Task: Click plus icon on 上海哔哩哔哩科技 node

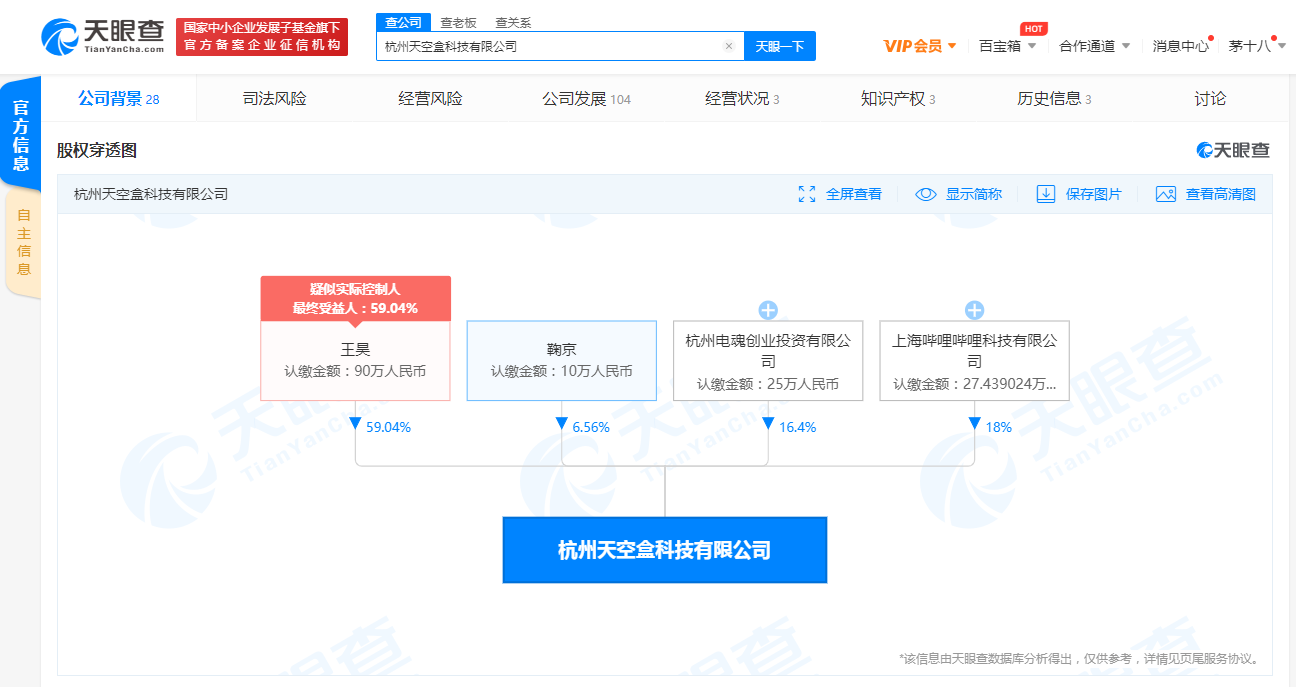Action: point(975,310)
